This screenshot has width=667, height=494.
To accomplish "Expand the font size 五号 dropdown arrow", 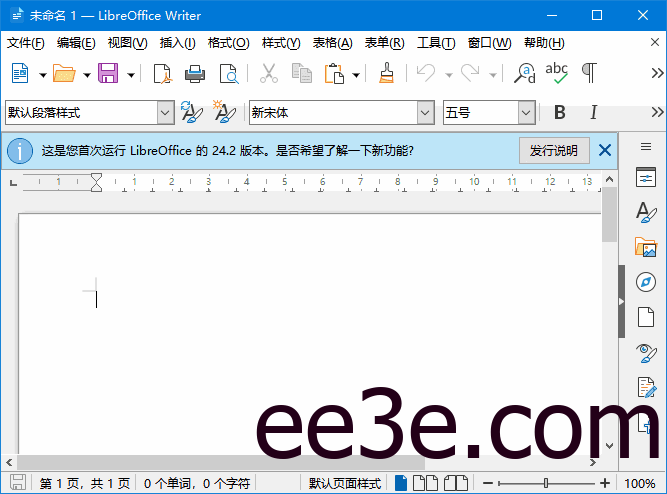I will pos(526,113).
